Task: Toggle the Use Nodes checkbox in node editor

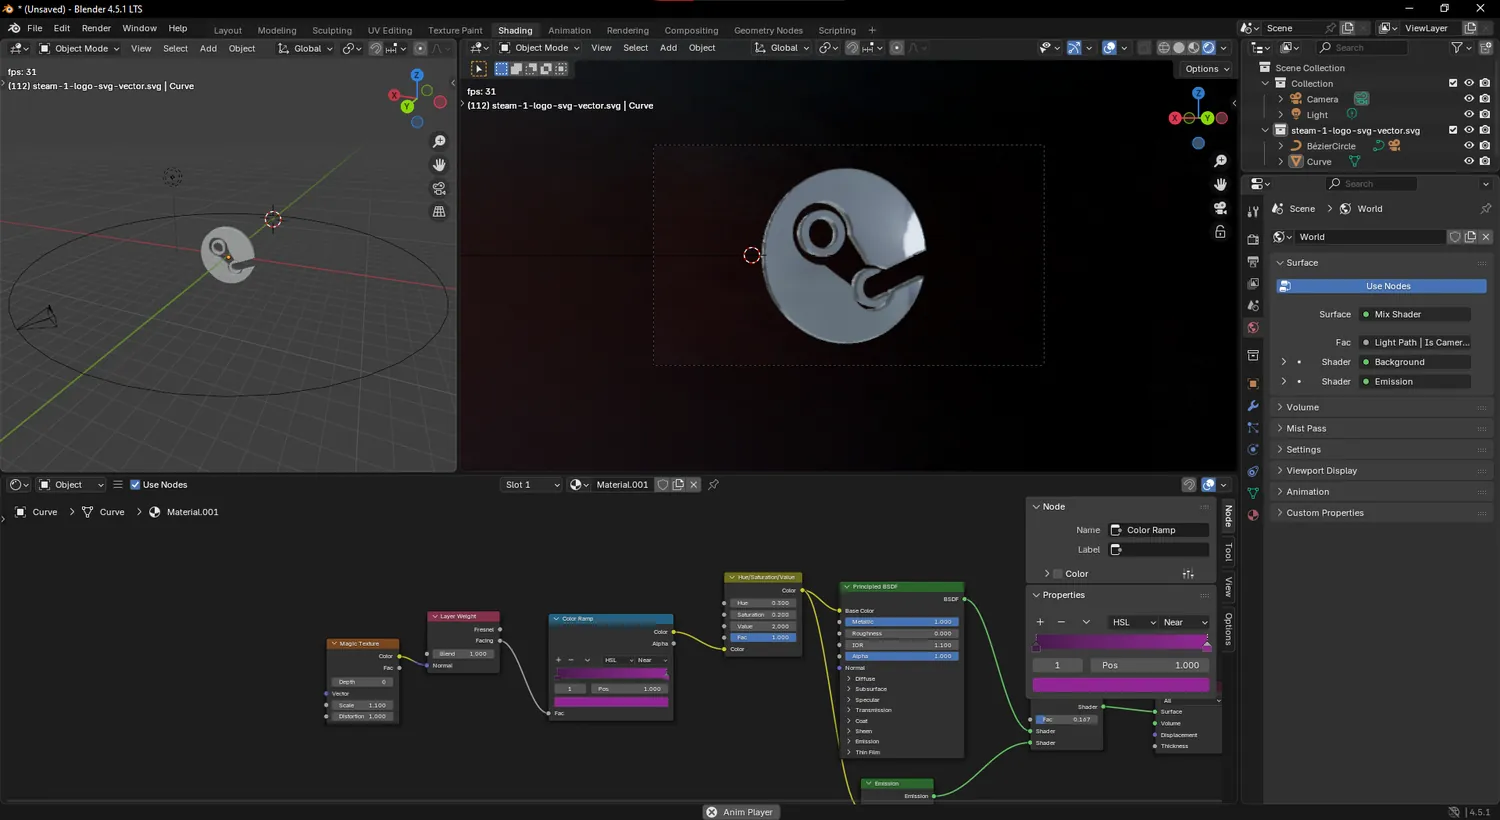Action: click(135, 485)
